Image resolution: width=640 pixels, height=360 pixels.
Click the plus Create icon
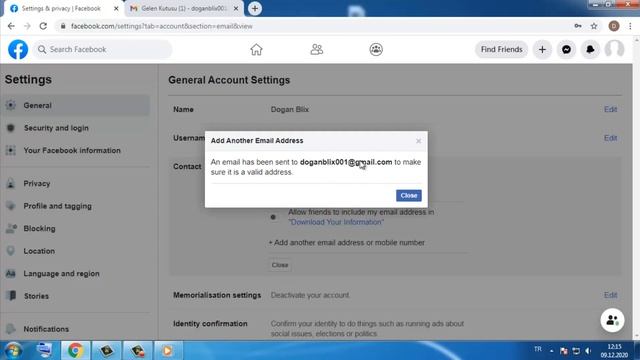[x=542, y=49]
